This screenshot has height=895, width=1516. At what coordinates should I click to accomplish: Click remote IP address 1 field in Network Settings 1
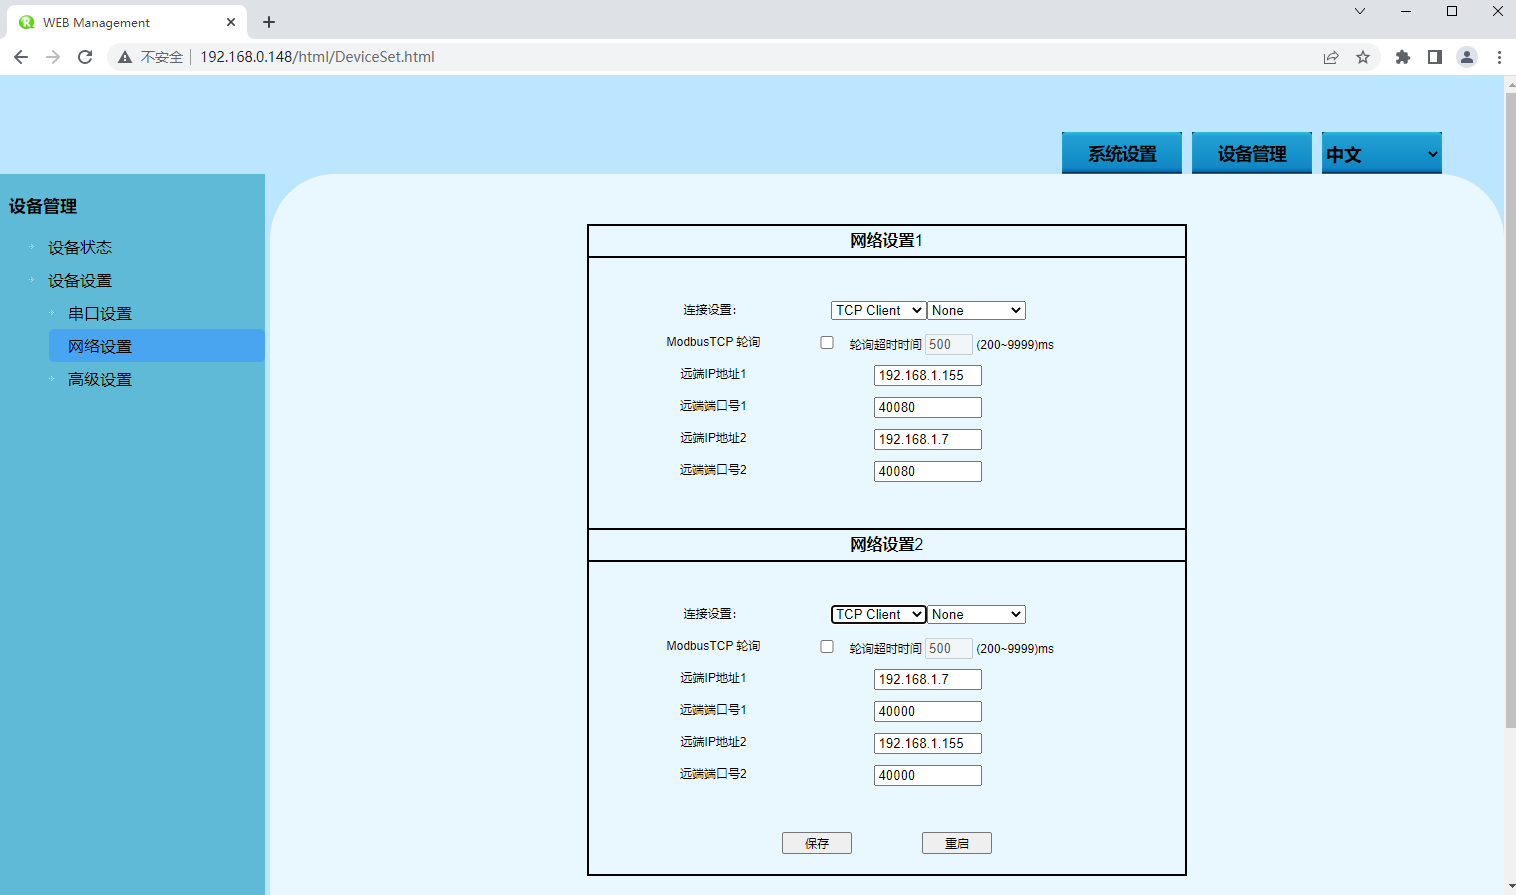927,376
